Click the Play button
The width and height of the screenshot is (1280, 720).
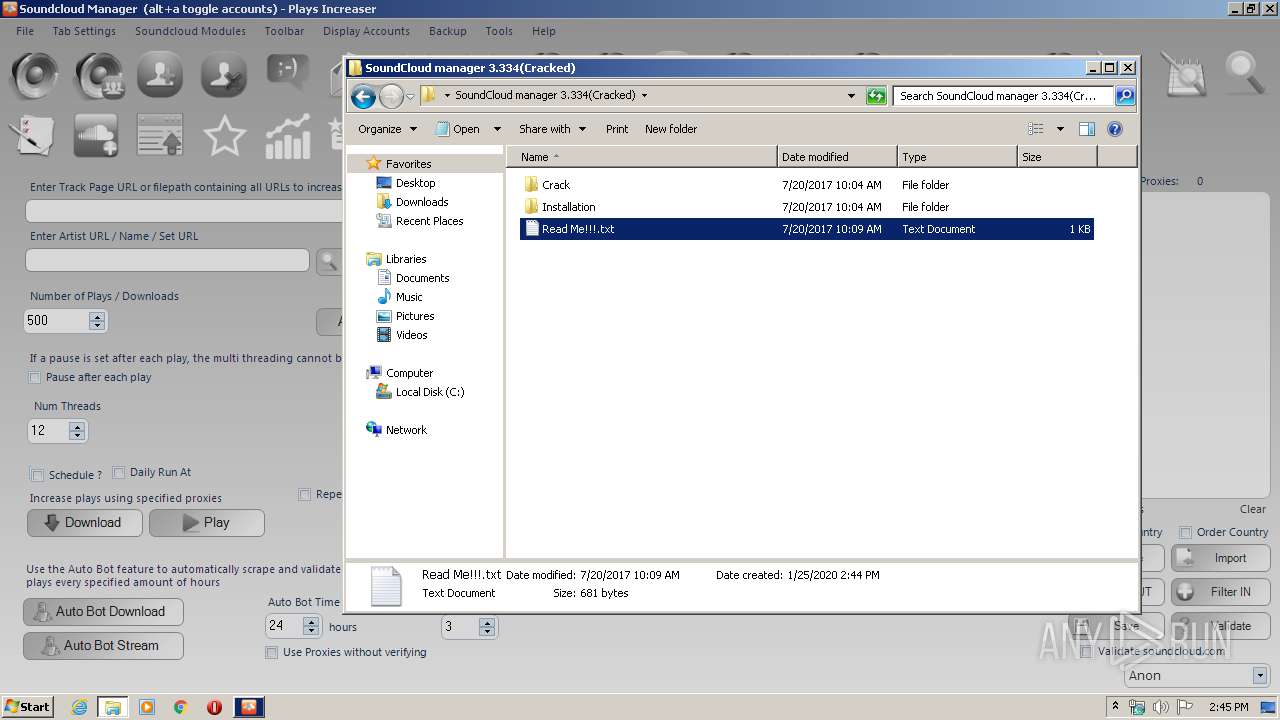(x=207, y=523)
